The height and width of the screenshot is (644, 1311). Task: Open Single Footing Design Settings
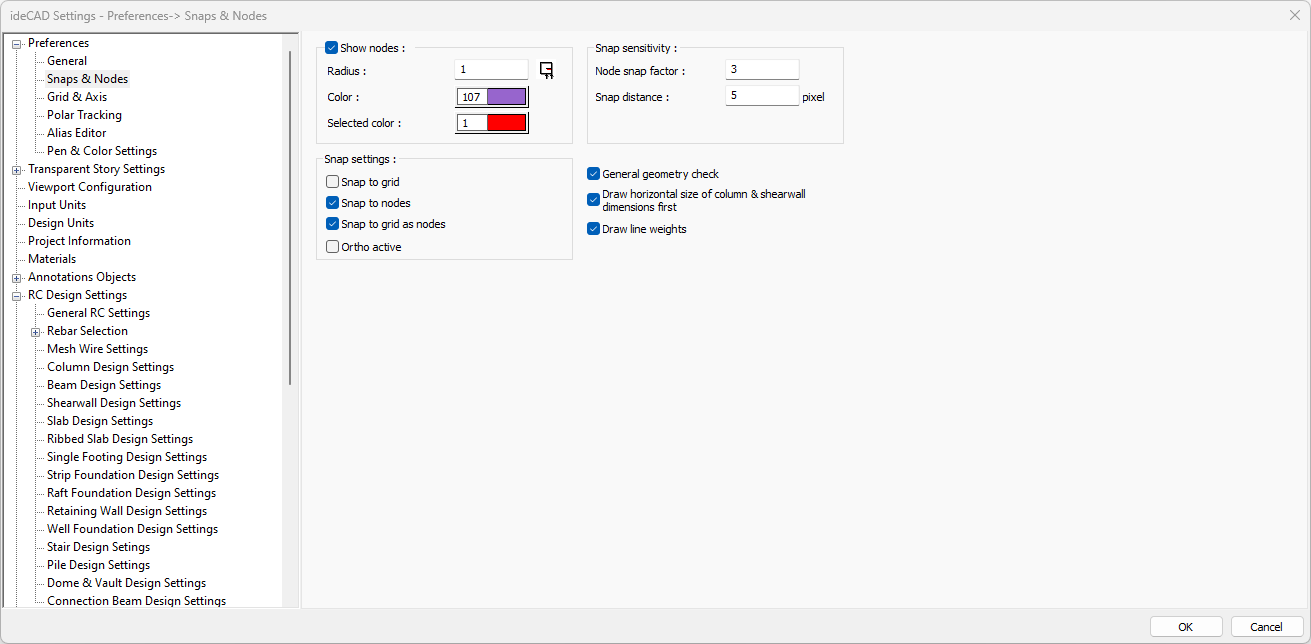tap(127, 457)
